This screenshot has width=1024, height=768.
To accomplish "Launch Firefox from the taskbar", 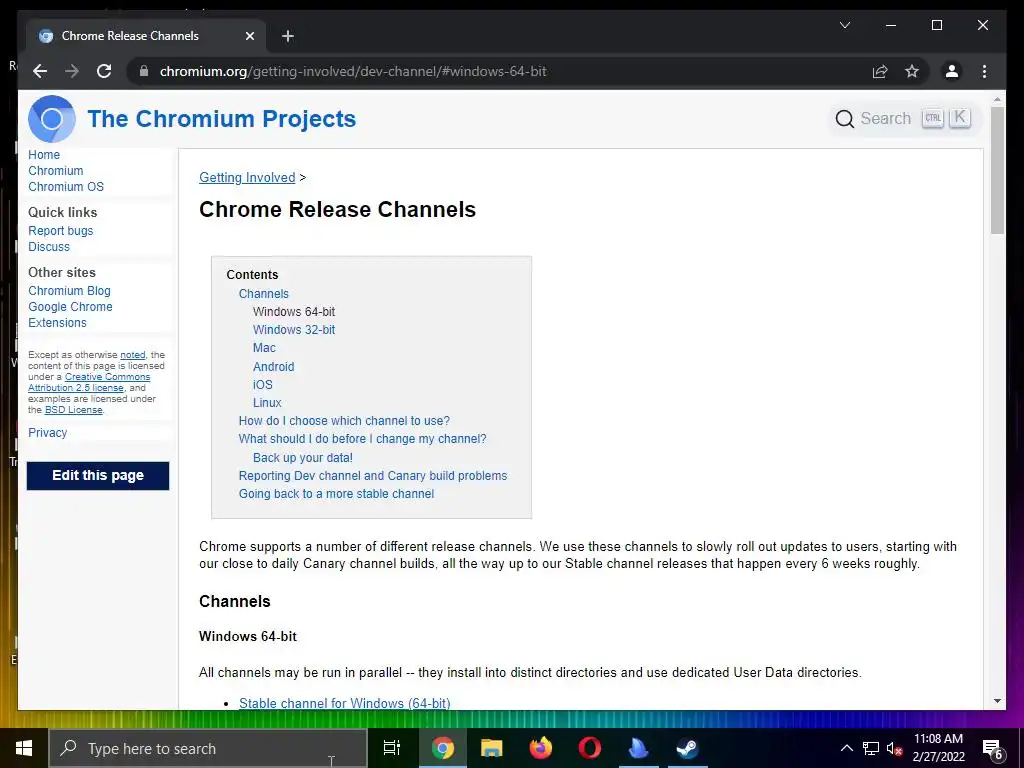I will pos(540,748).
